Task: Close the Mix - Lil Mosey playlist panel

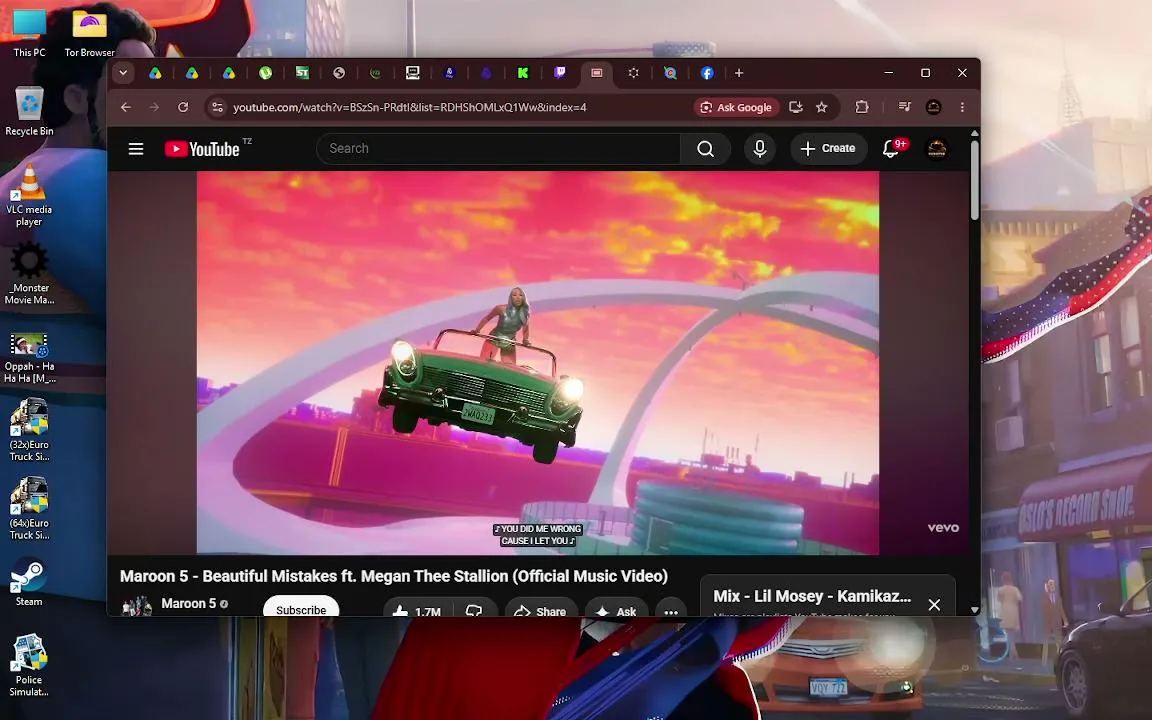Action: point(934,605)
